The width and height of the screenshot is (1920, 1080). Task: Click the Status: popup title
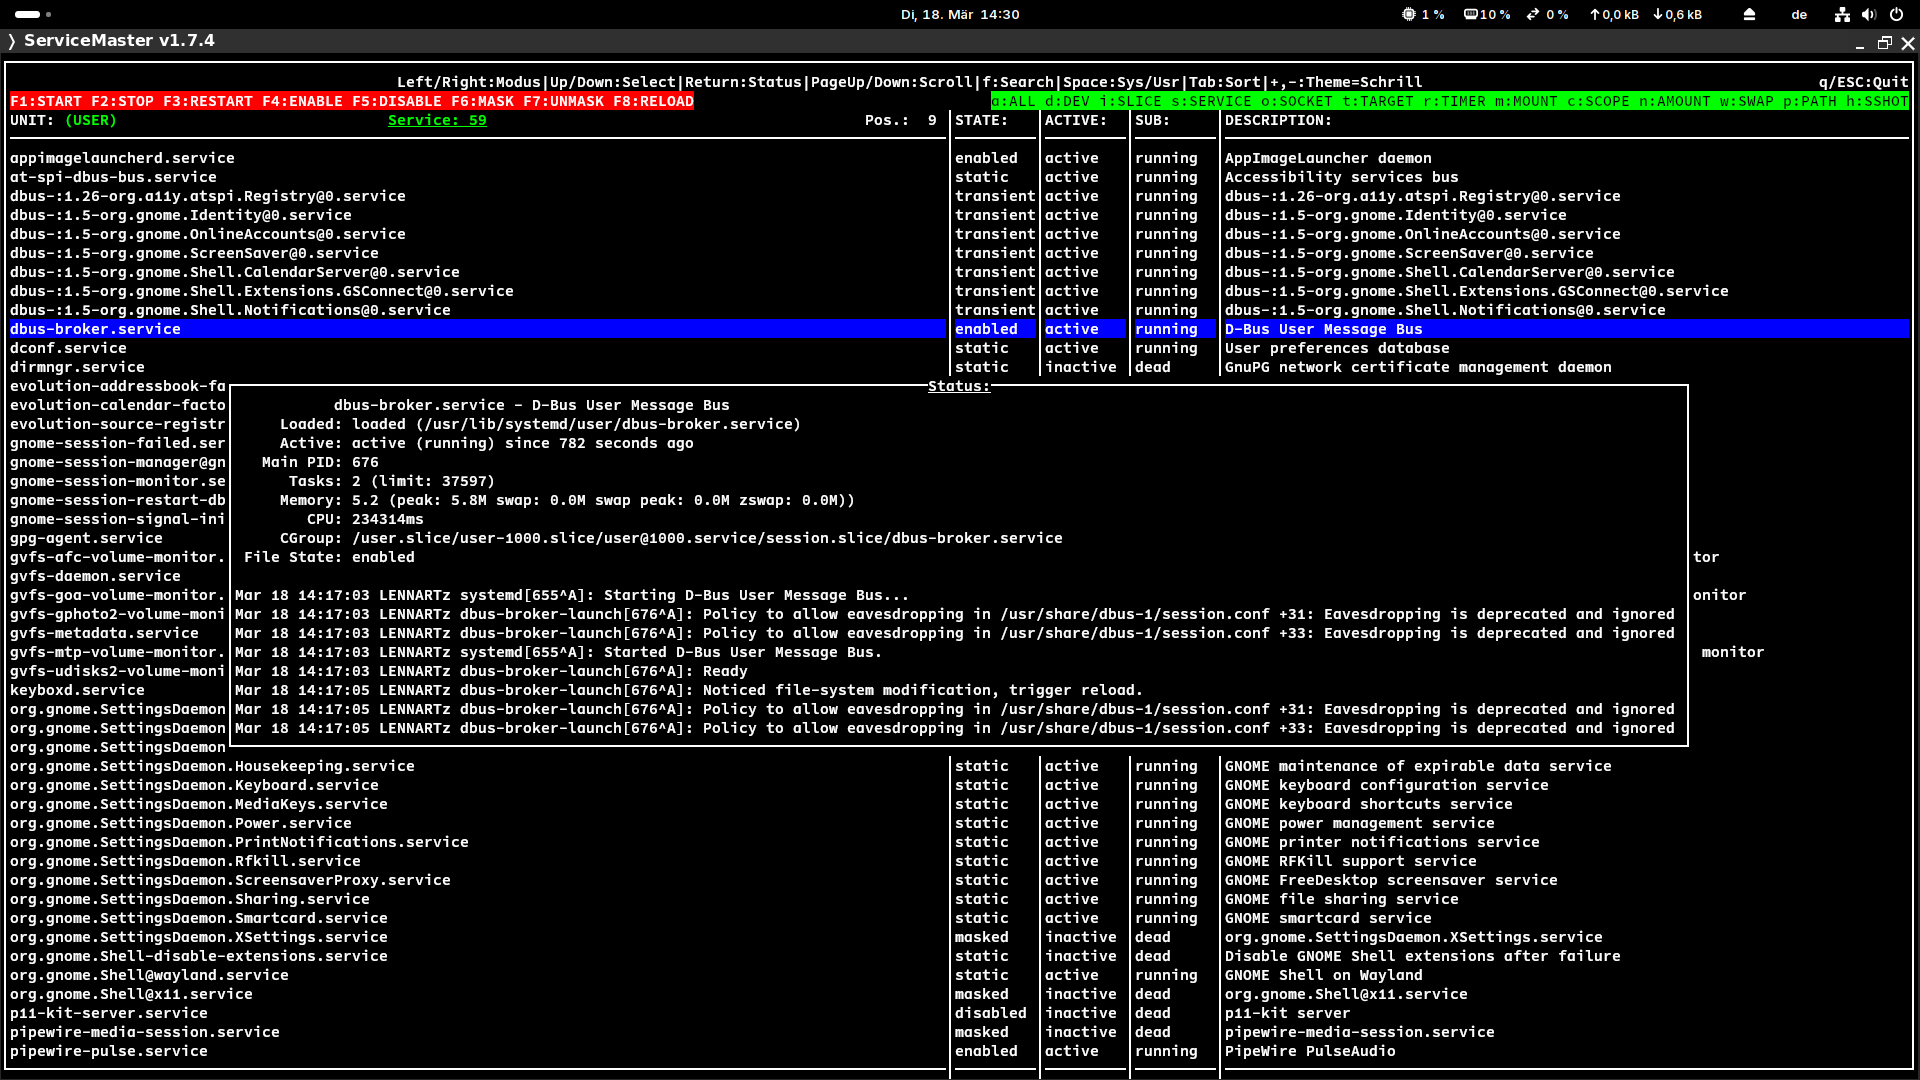coord(959,386)
